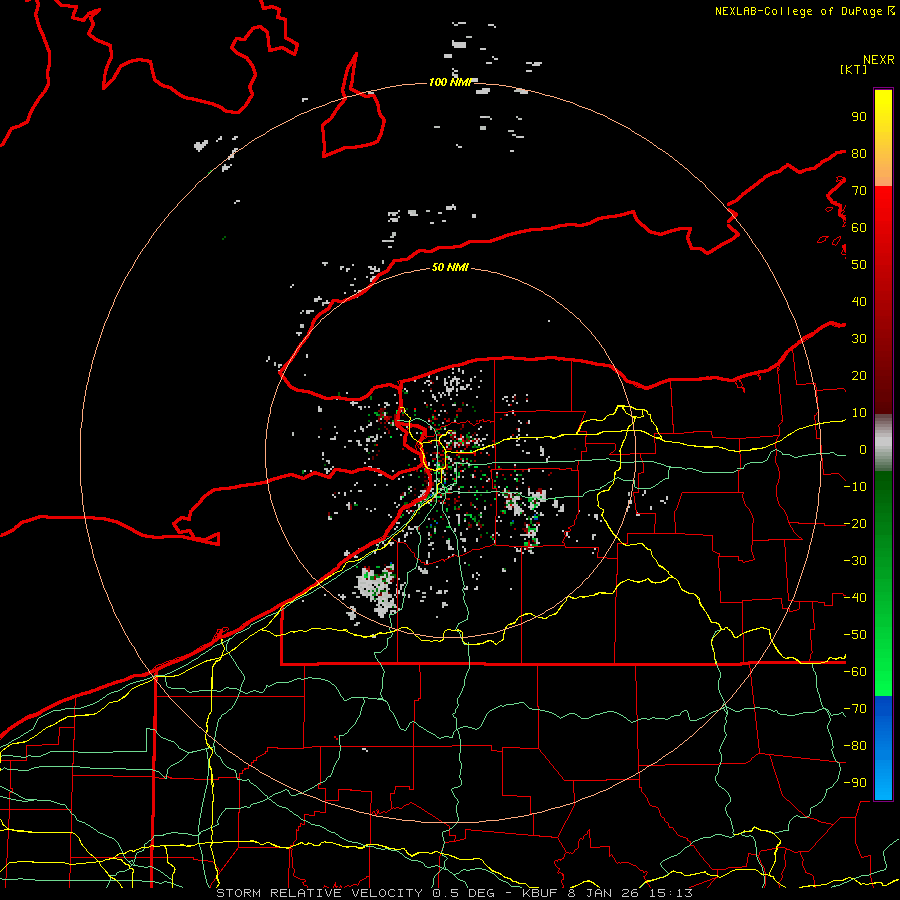Click the Storm Relative Velocity caption at bottom
Viewport: 900px width, 900px height.
(455, 893)
